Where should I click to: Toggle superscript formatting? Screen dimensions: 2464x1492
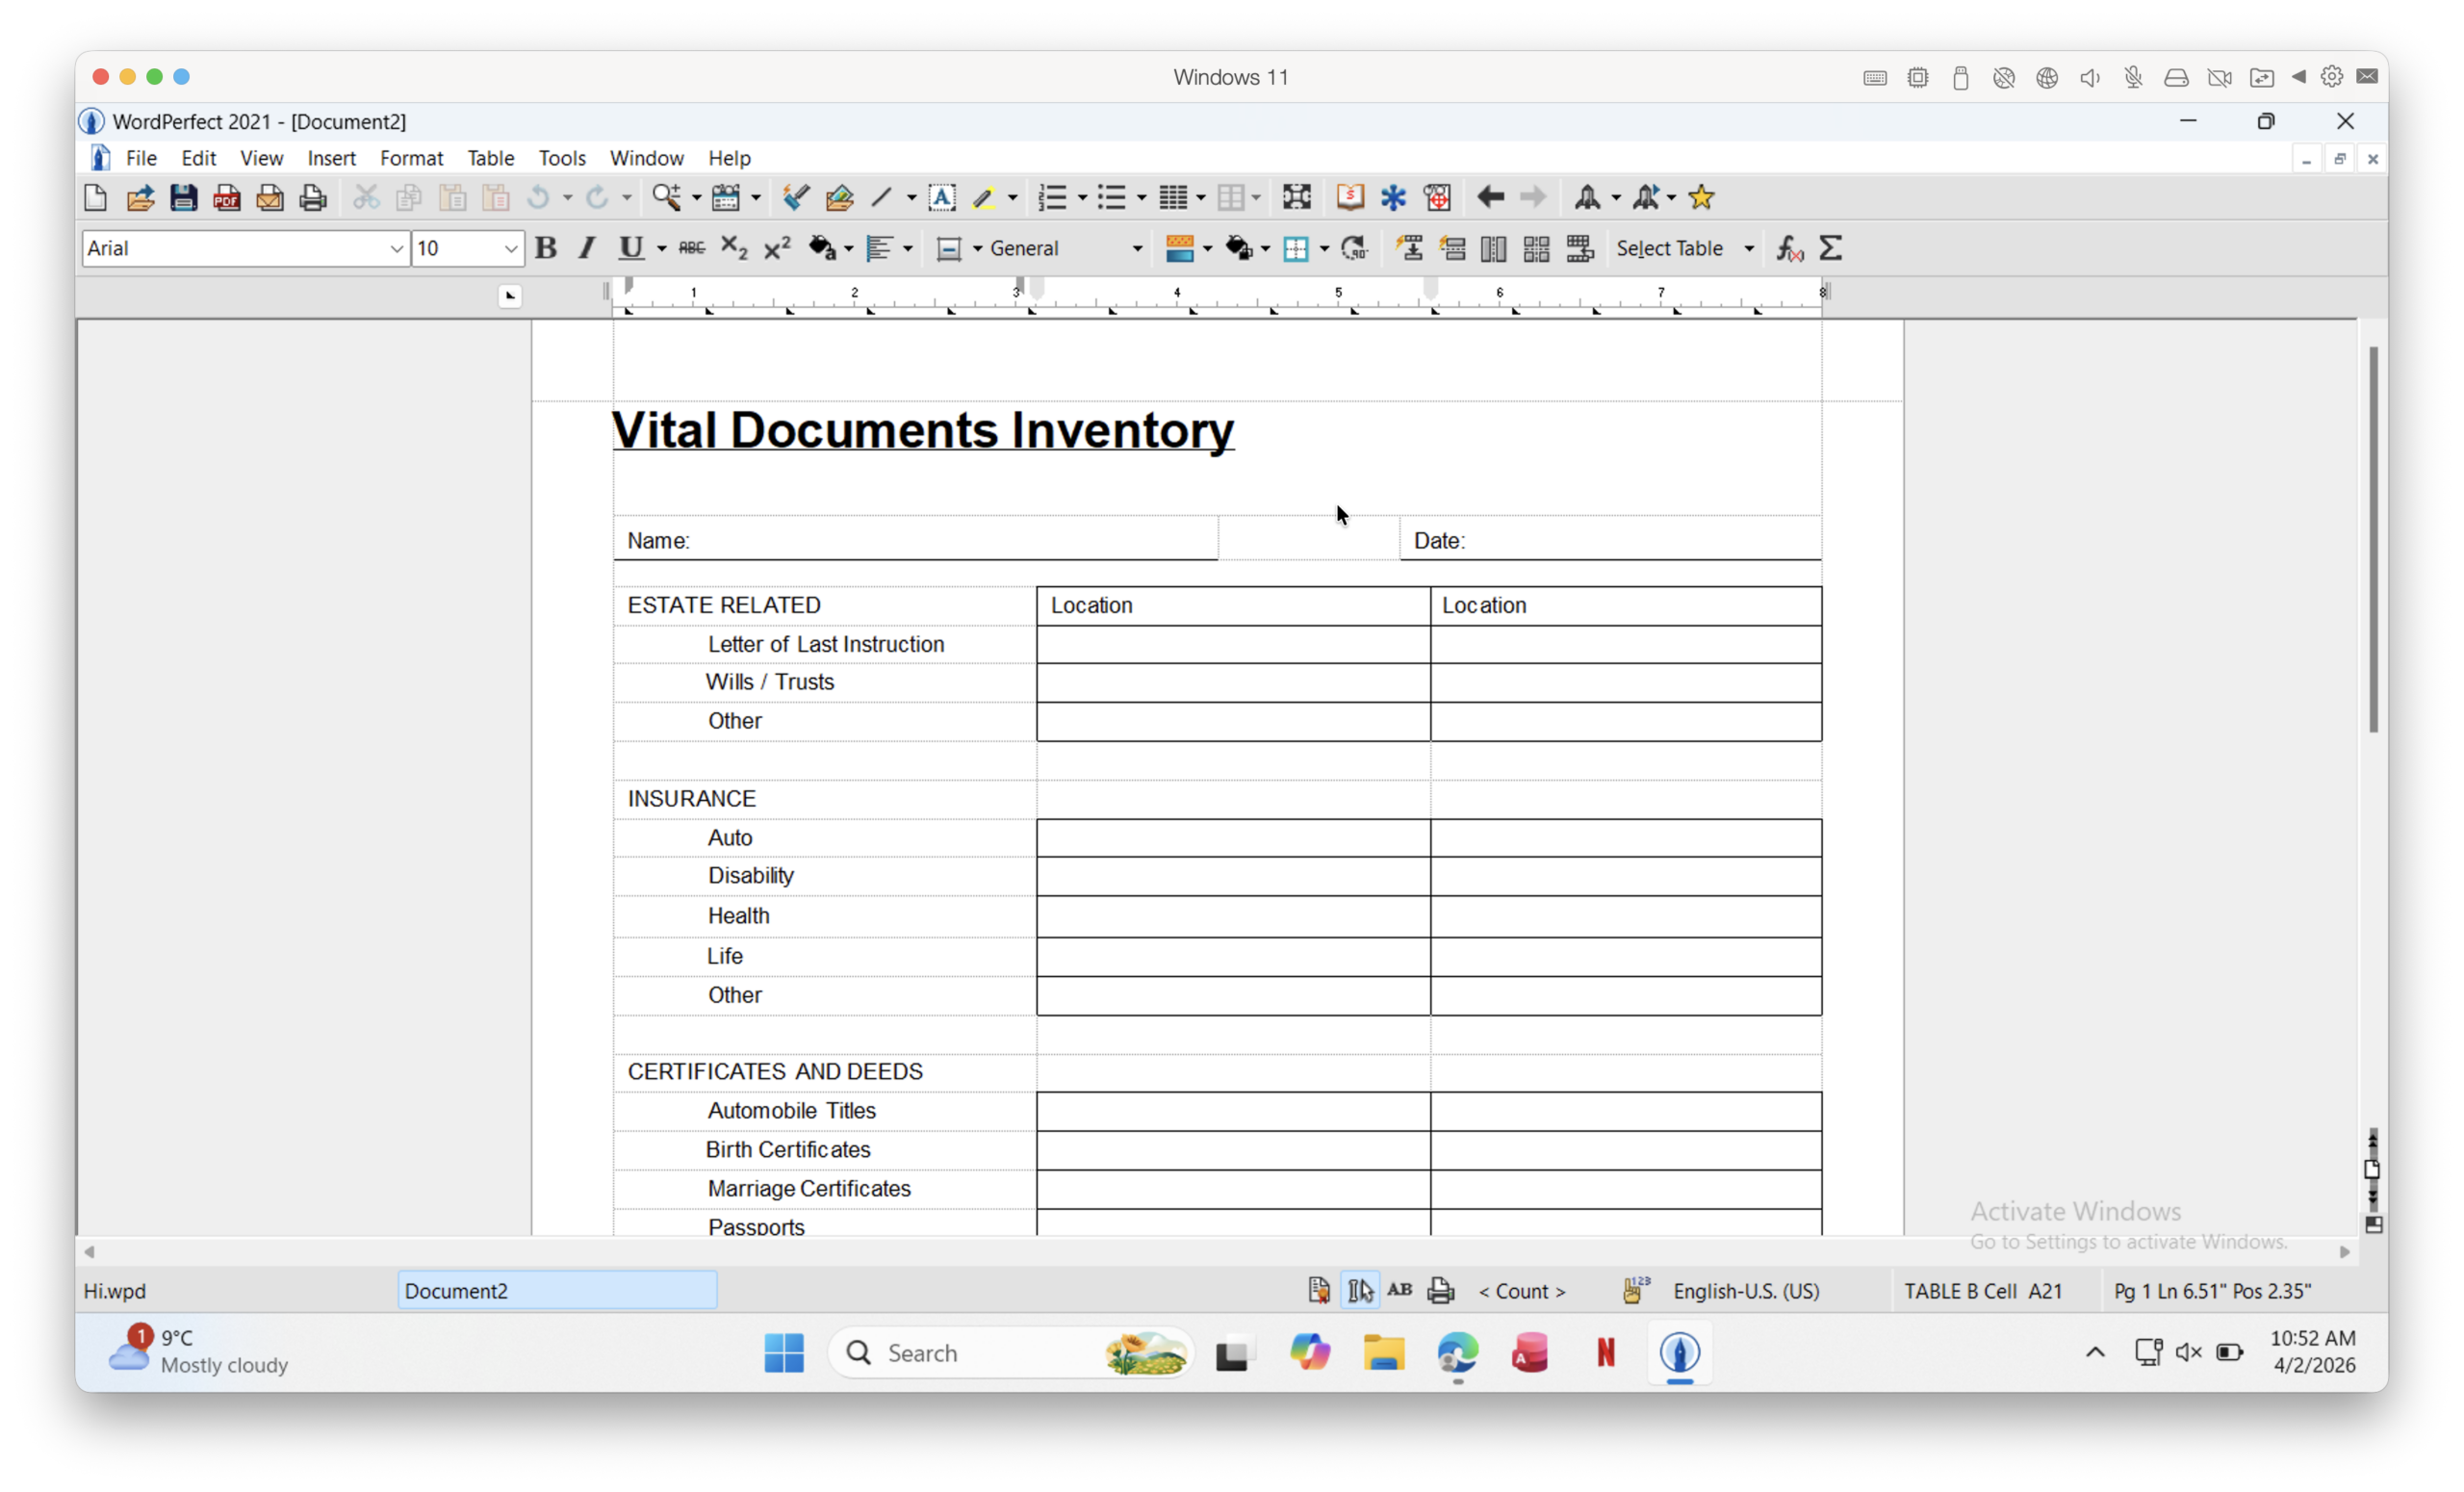(777, 248)
